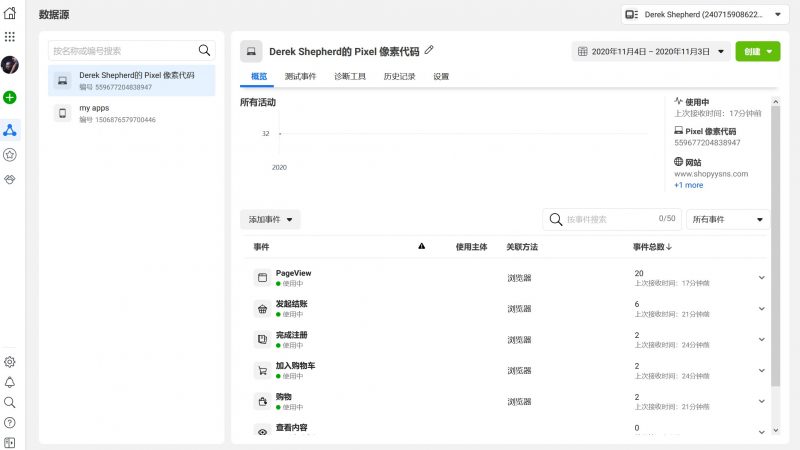This screenshot has height=450, width=800.
Task: Click the 关联方法 column header
Action: tap(522, 247)
